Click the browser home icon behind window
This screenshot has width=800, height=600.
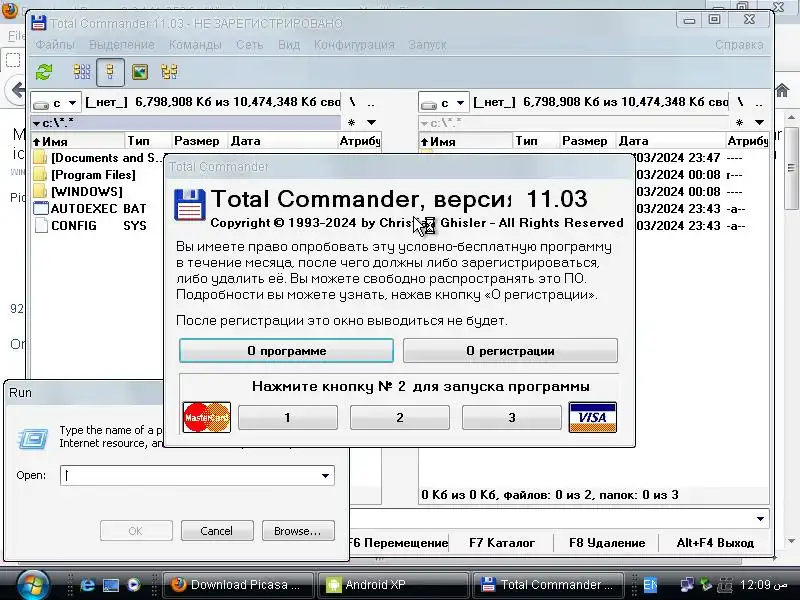tap(782, 90)
